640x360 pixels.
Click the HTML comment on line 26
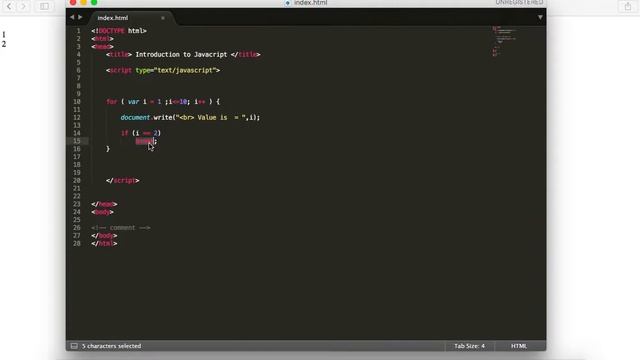121,228
